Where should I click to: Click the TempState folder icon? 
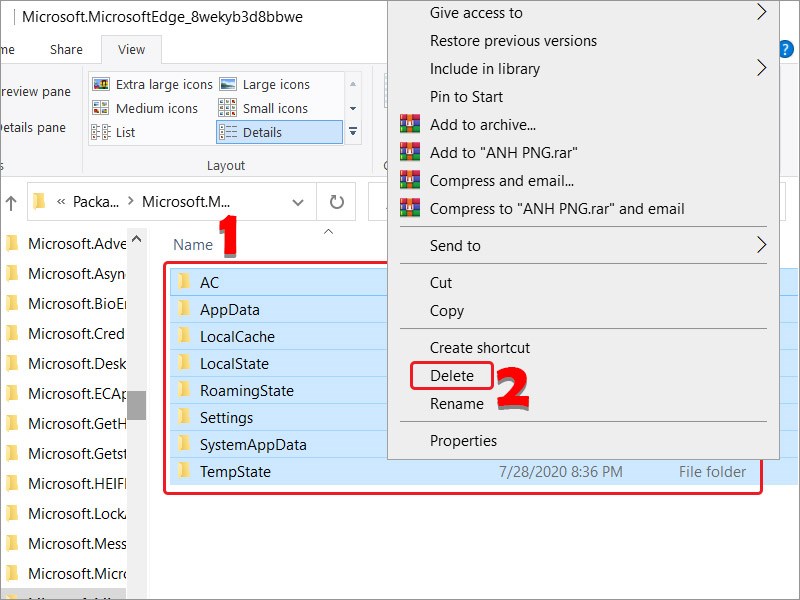click(184, 471)
